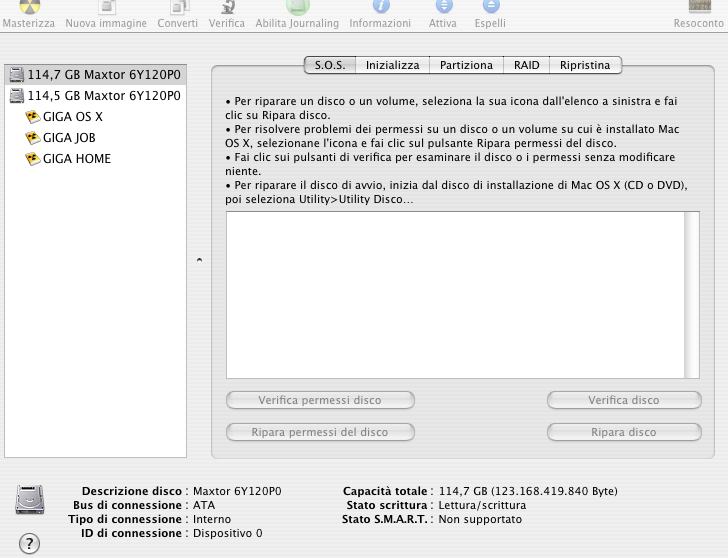Click the Masterizza label text

(29, 23)
